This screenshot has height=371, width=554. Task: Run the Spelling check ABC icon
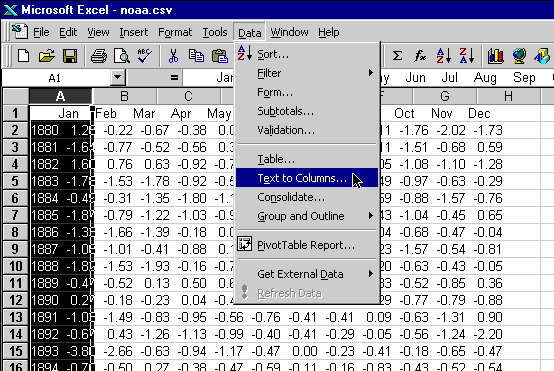click(145, 56)
